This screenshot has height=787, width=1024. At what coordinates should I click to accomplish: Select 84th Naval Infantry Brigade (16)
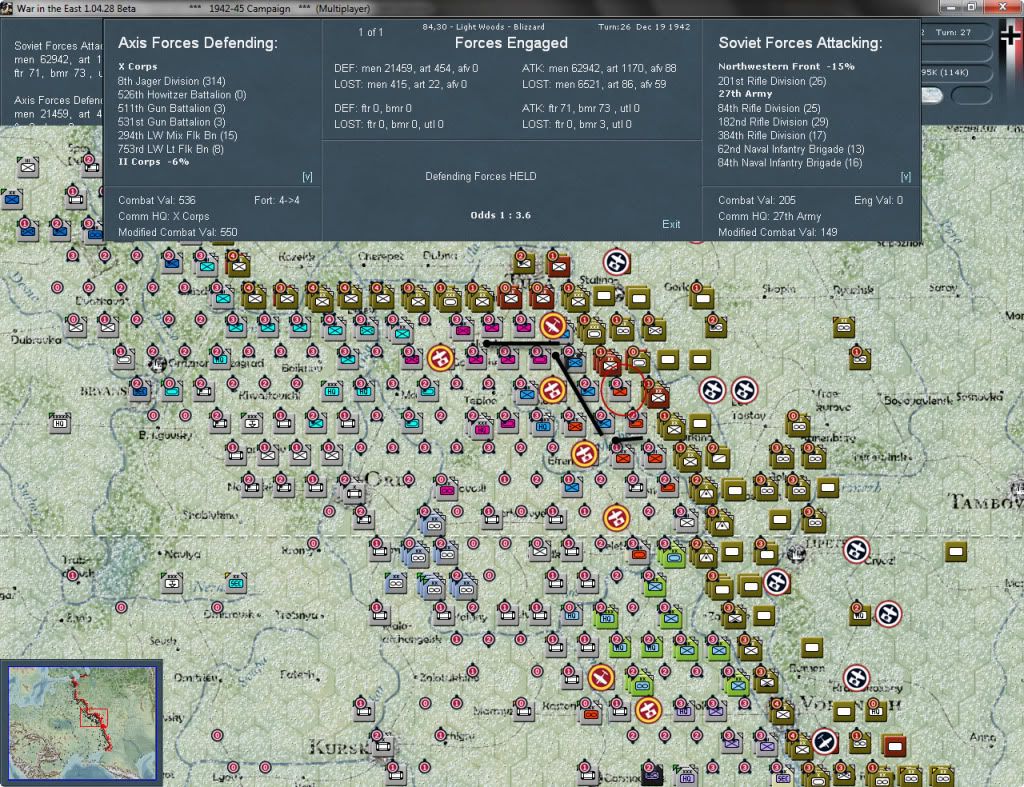[x=790, y=163]
